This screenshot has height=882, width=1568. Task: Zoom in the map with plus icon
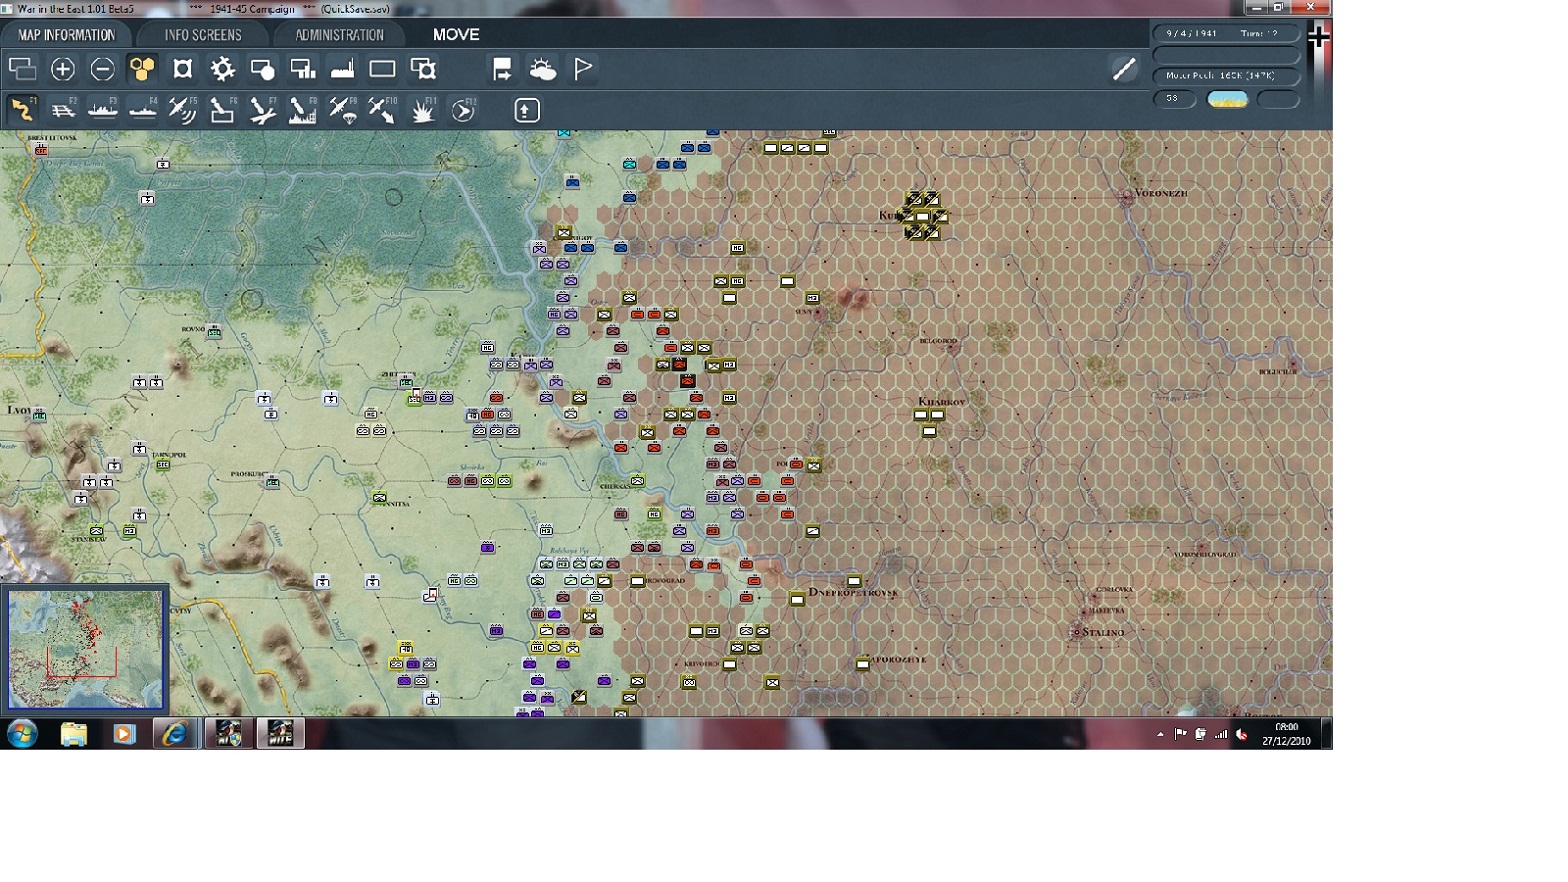[63, 69]
